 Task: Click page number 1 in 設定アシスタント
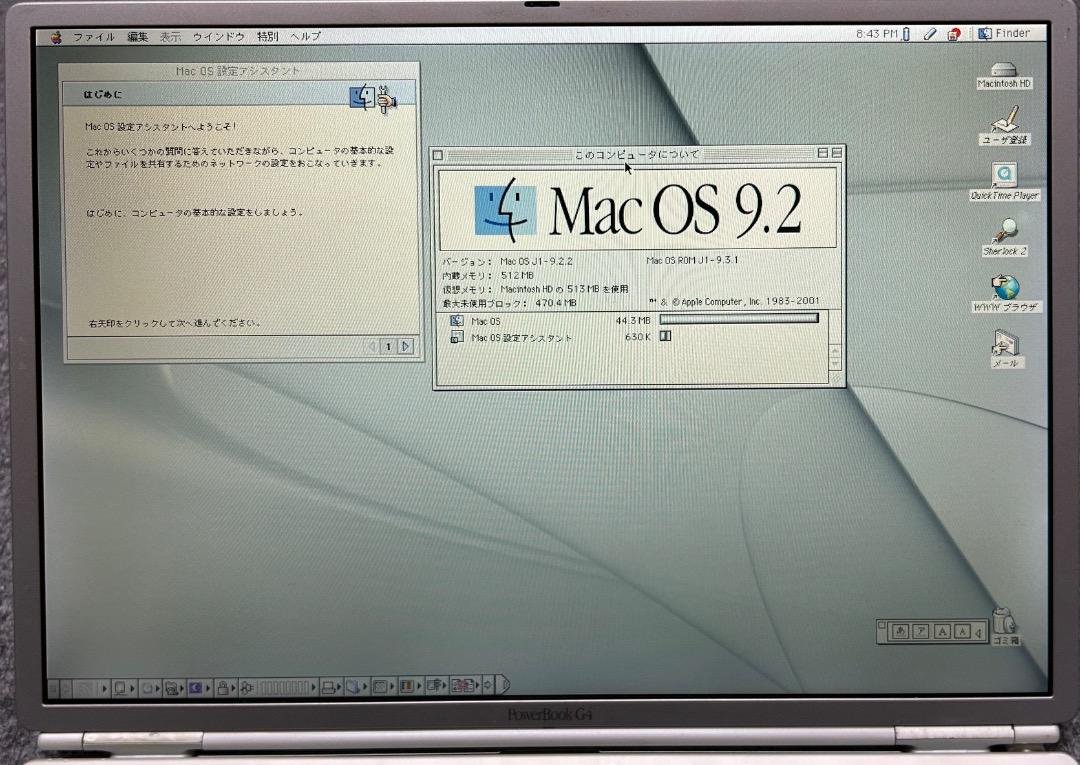pos(388,346)
